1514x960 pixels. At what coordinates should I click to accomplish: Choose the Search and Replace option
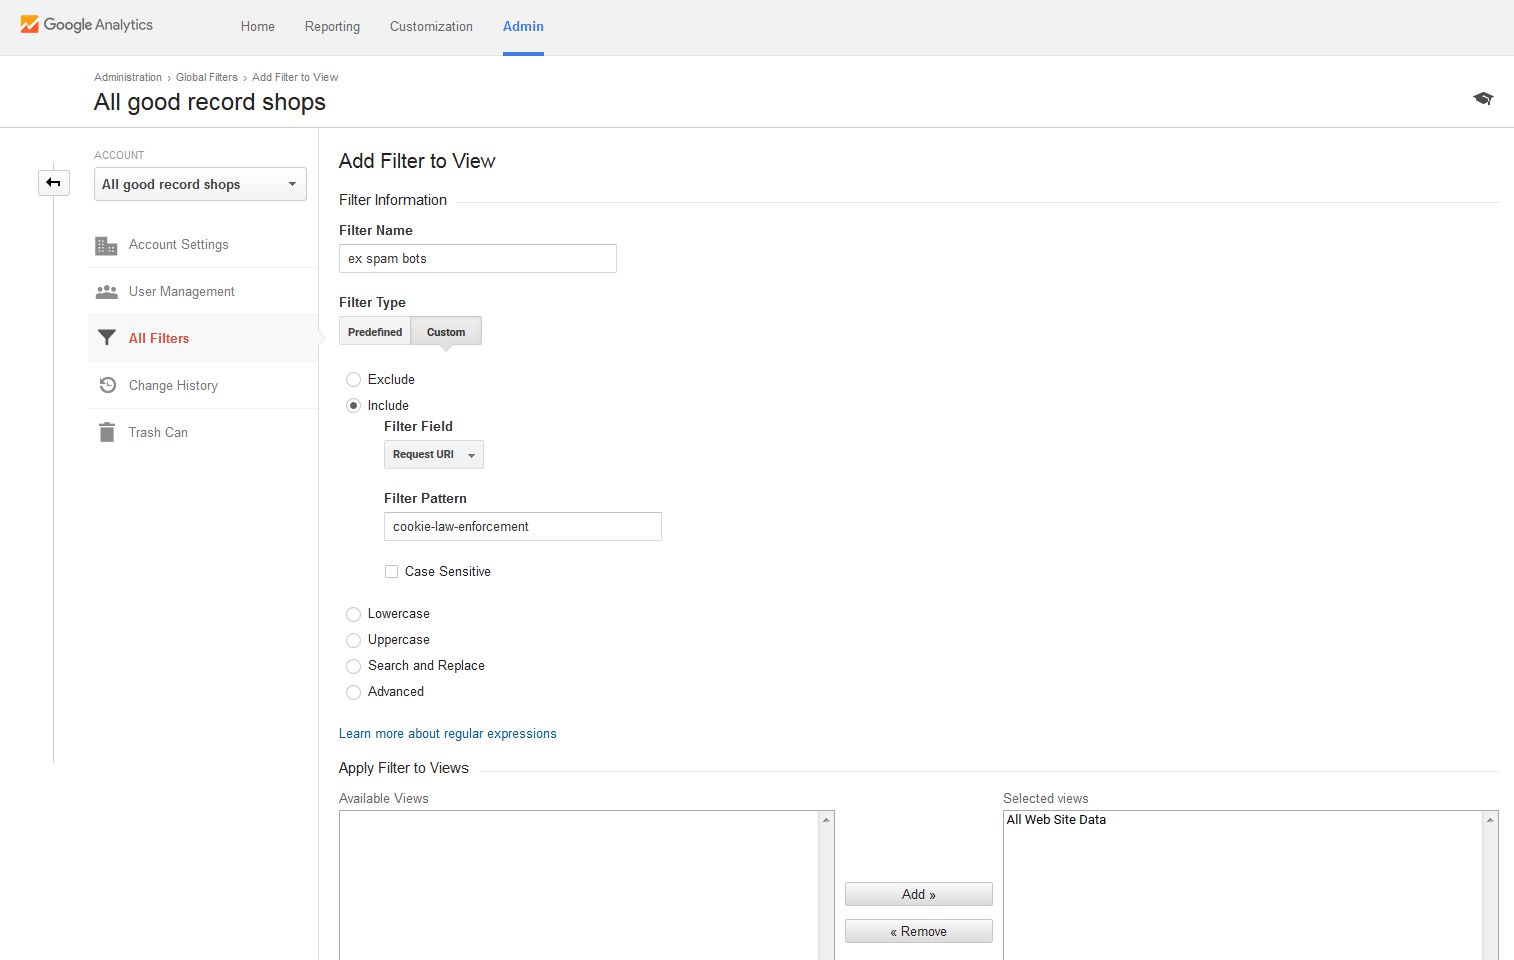coord(353,666)
